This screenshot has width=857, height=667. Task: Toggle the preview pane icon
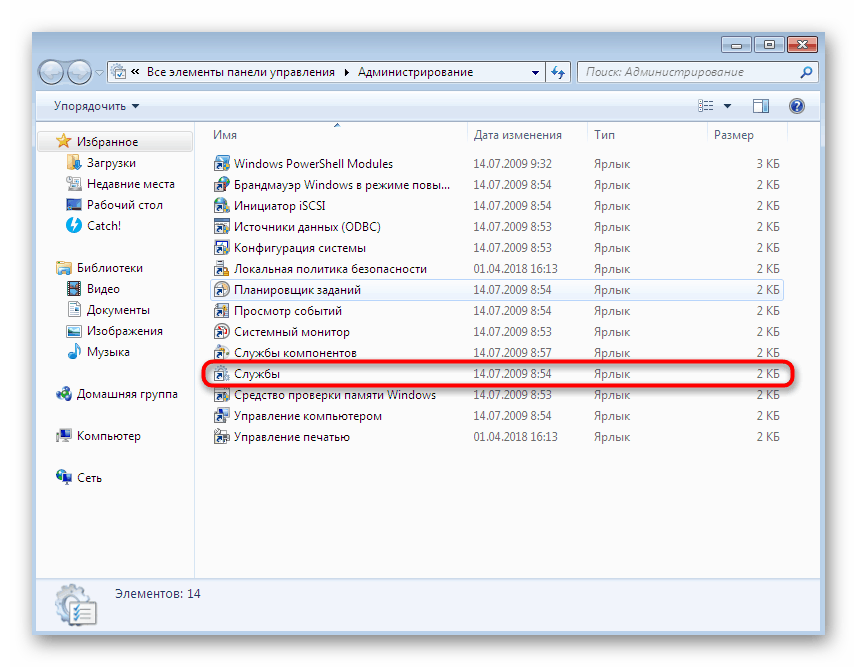click(x=761, y=106)
